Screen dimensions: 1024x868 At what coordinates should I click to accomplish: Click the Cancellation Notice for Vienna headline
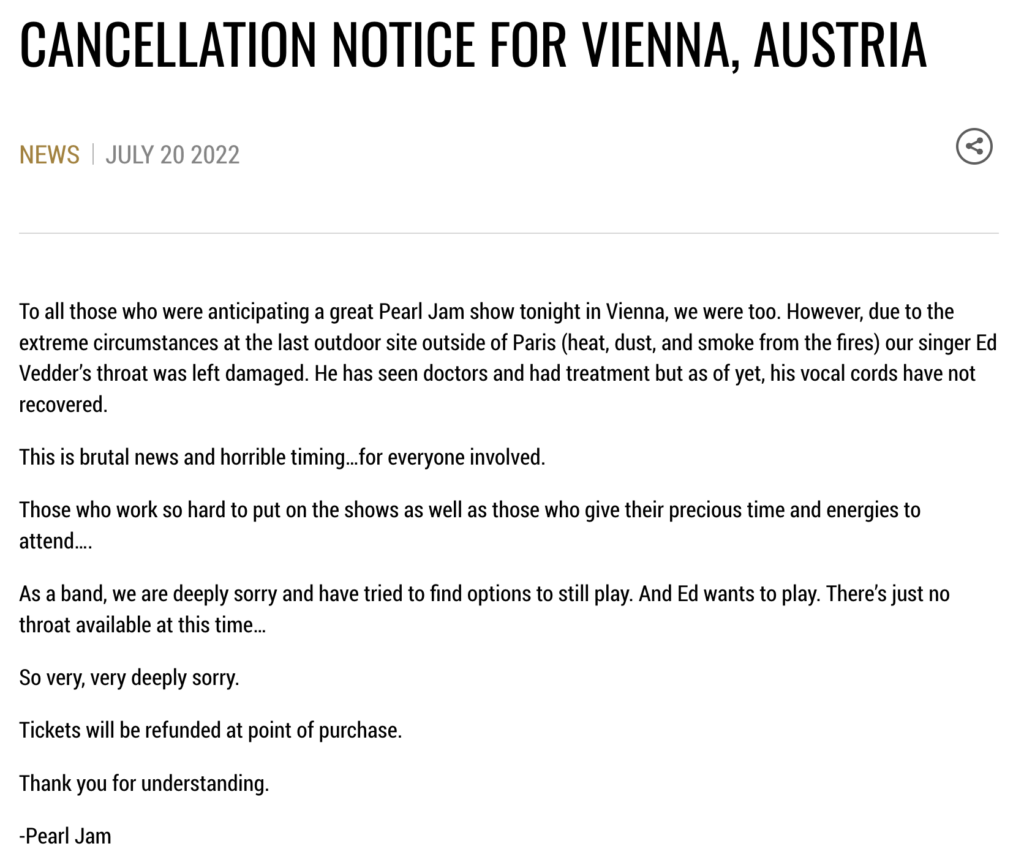coord(473,45)
